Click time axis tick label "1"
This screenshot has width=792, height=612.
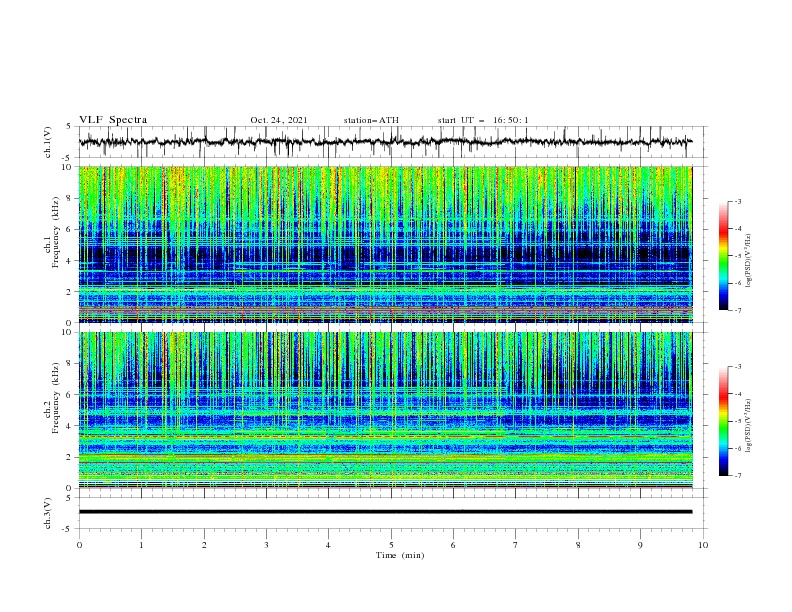[141, 545]
